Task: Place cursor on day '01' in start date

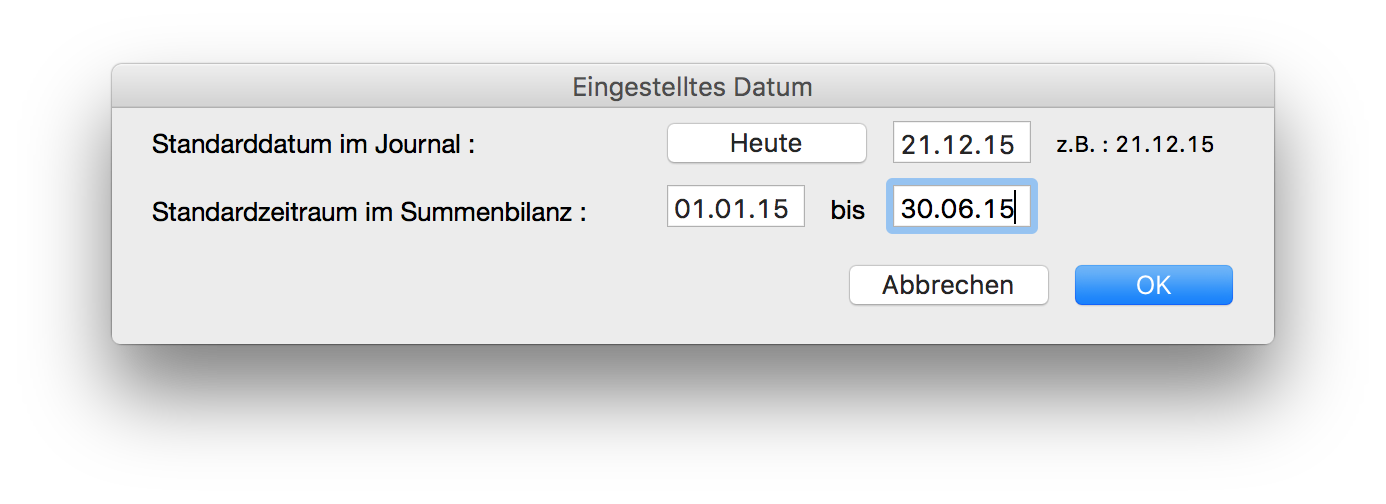Action: pos(689,209)
